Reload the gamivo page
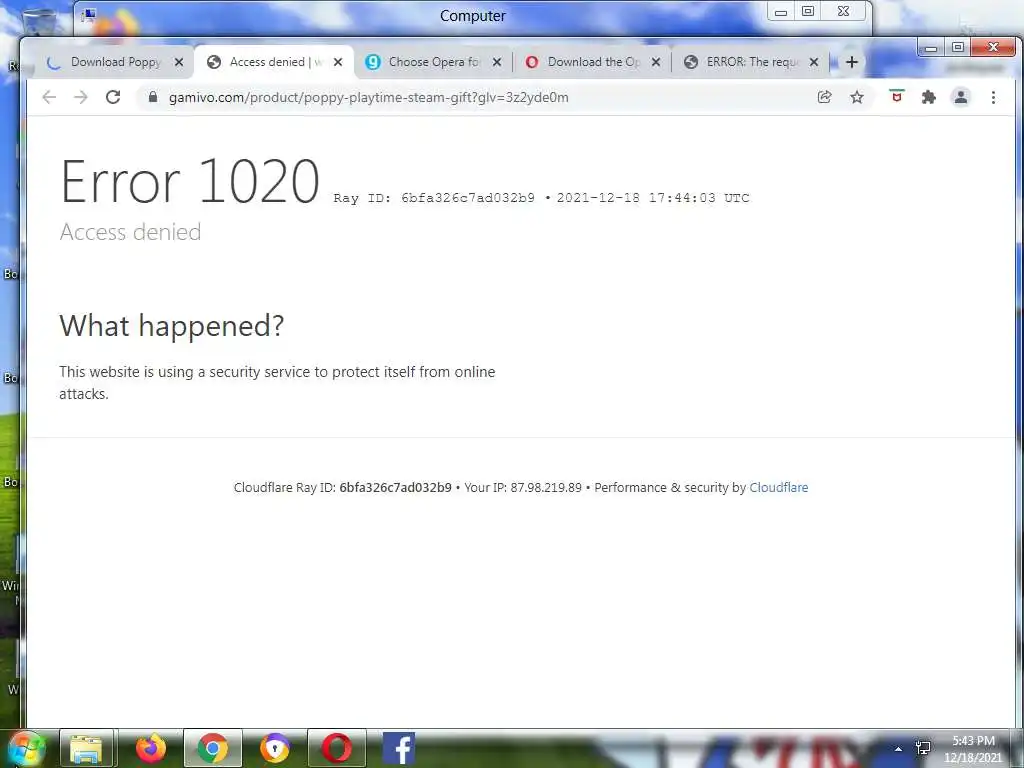Screen dimensions: 1024x768 [x=113, y=97]
